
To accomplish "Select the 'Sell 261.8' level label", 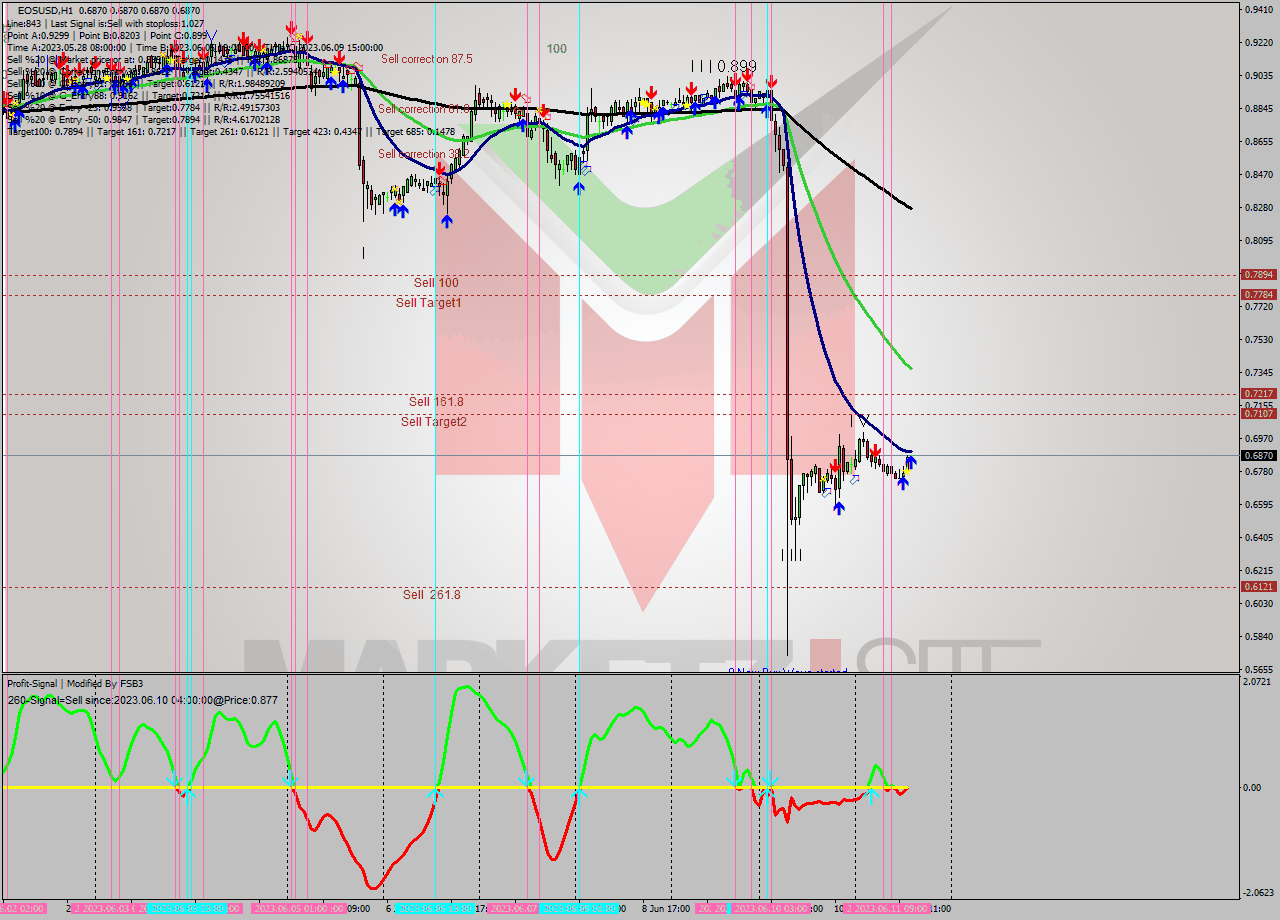I will pos(432,594).
